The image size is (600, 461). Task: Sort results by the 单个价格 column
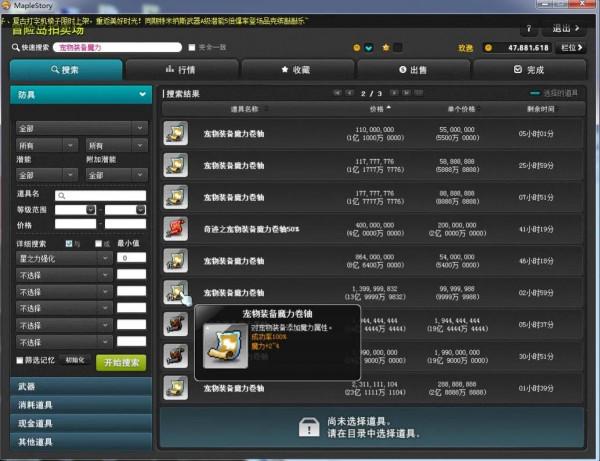tap(463, 109)
